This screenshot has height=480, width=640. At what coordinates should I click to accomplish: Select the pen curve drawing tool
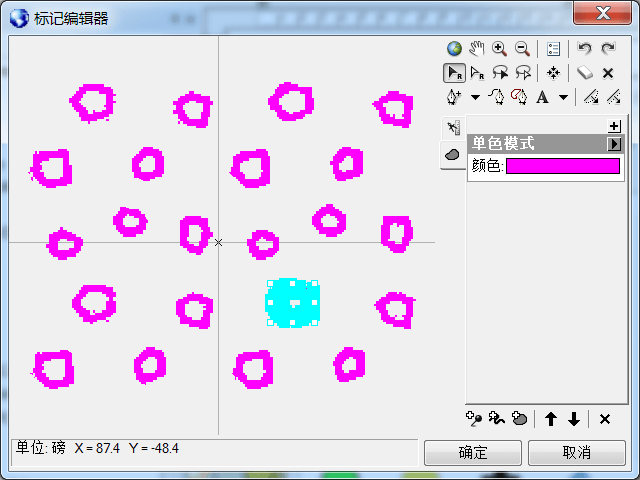pos(496,97)
